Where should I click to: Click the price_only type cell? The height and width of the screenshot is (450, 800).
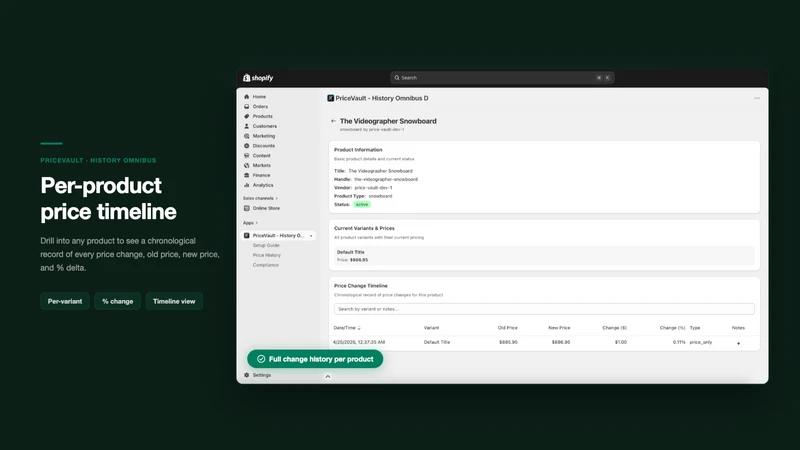(701, 342)
